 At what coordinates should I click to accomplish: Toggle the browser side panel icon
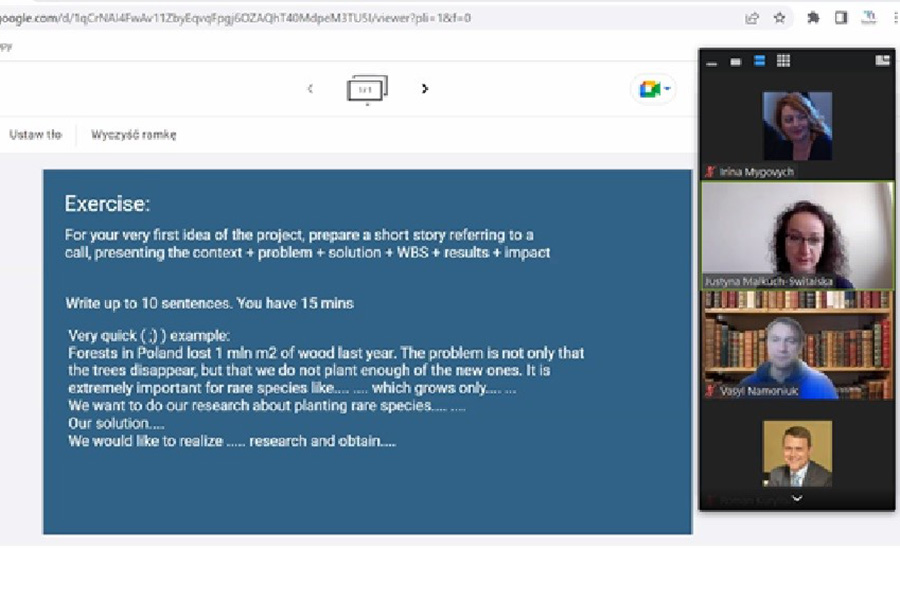(x=841, y=18)
